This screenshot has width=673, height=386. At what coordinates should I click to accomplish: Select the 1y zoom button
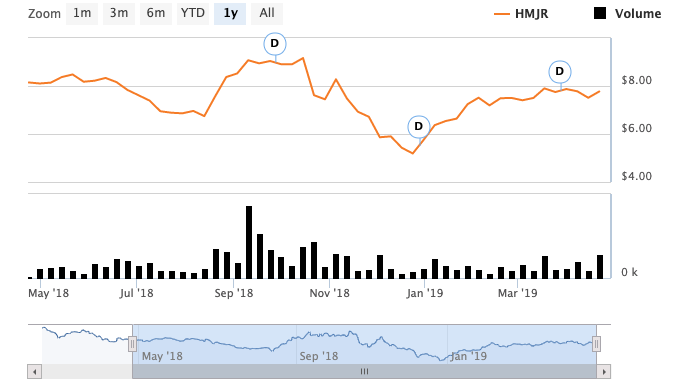pos(230,14)
